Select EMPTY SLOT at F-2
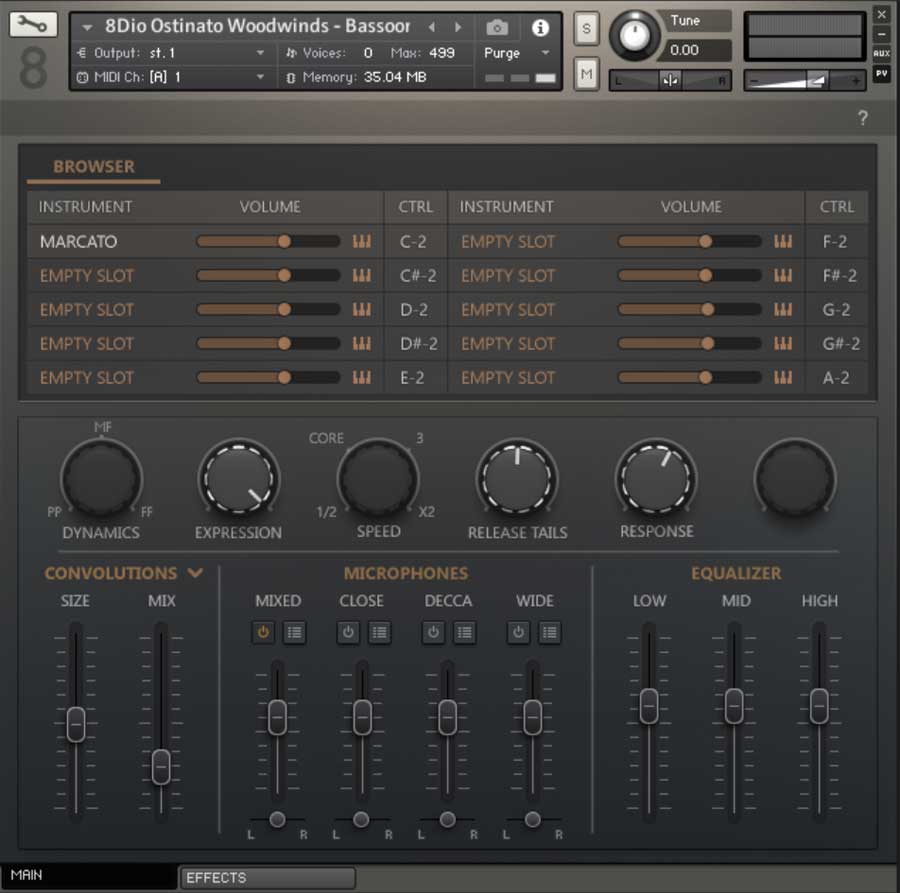 point(508,242)
